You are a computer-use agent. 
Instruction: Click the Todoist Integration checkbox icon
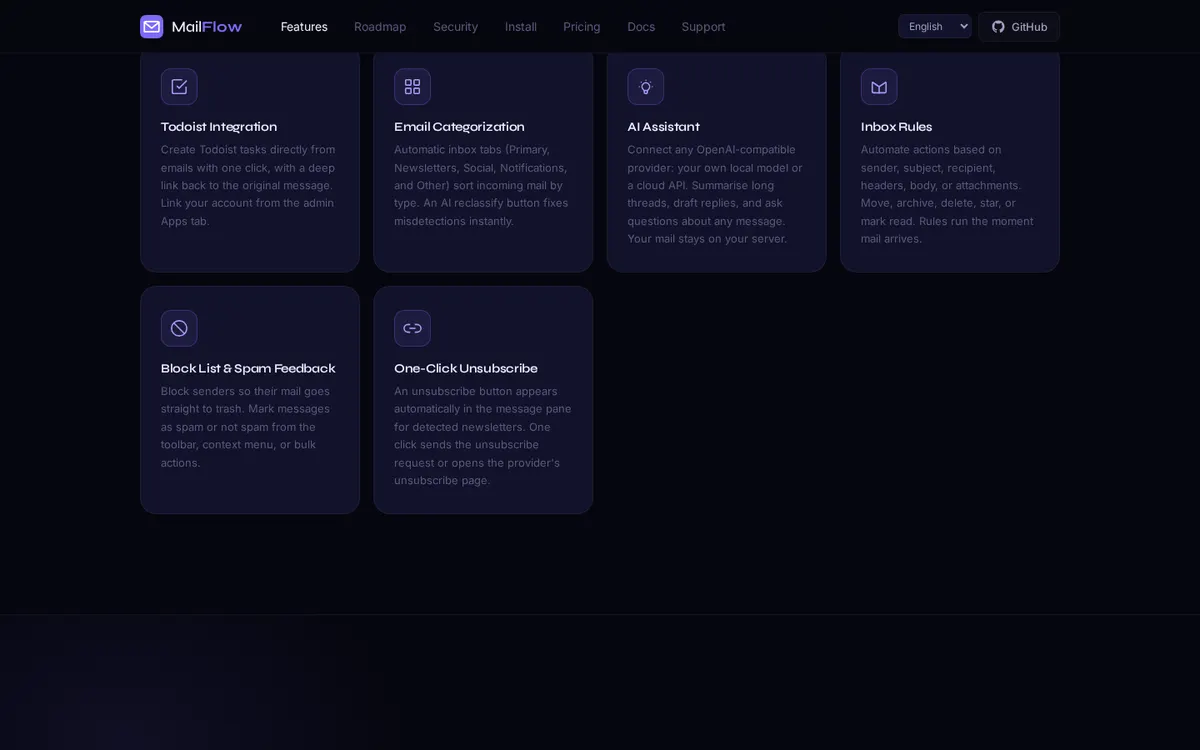click(x=179, y=87)
